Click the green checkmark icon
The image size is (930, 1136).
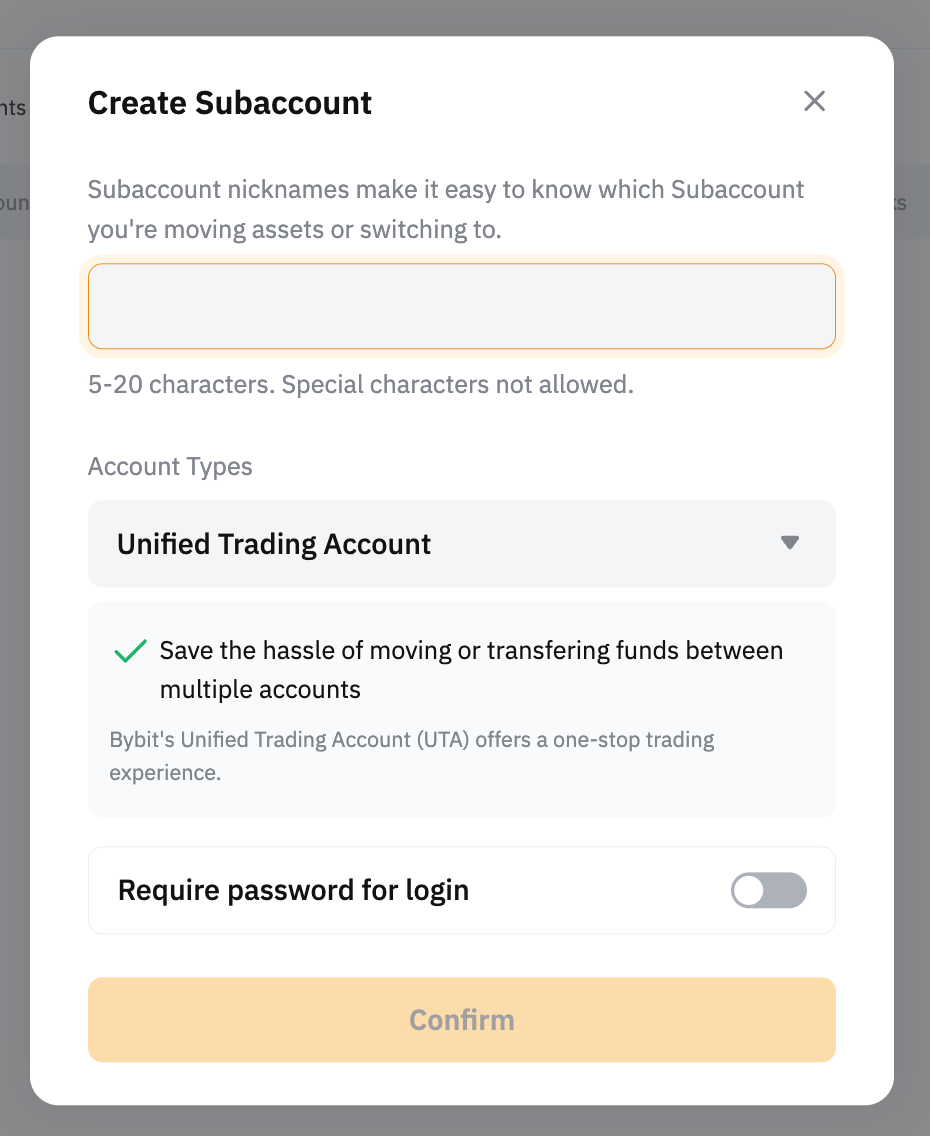click(130, 652)
